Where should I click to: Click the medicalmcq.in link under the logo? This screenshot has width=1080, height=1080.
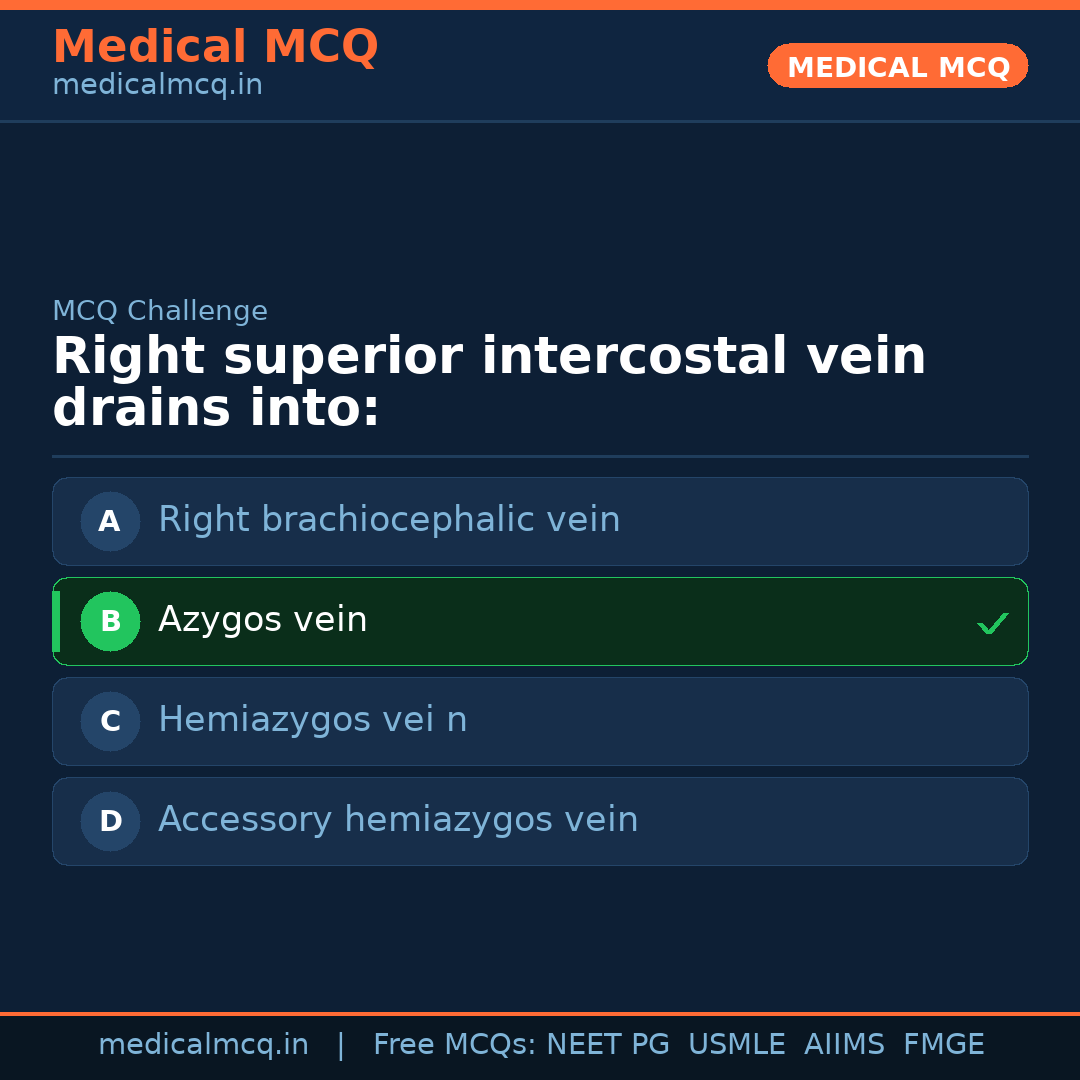coord(157,84)
